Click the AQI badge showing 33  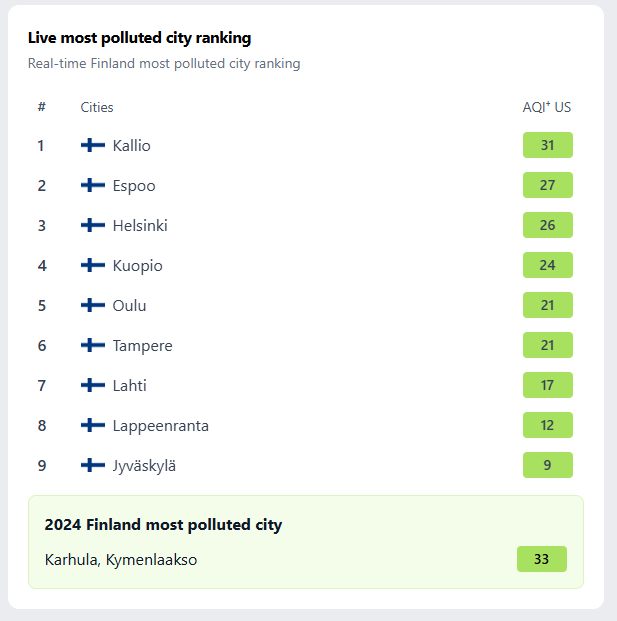pos(541,560)
